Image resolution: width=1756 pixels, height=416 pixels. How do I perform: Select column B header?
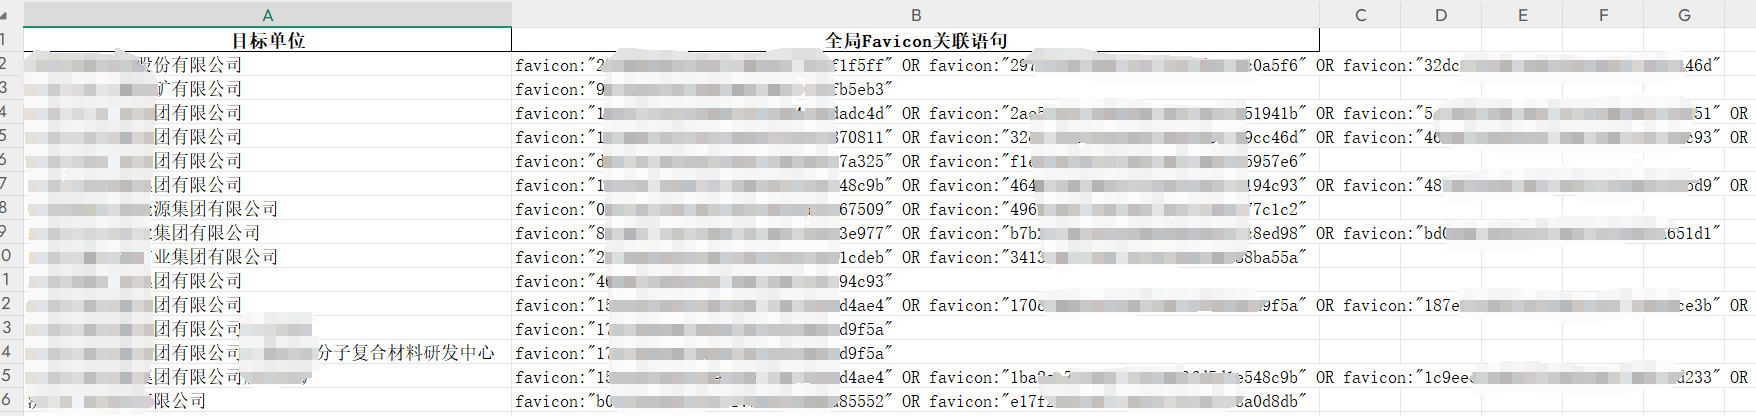click(915, 15)
